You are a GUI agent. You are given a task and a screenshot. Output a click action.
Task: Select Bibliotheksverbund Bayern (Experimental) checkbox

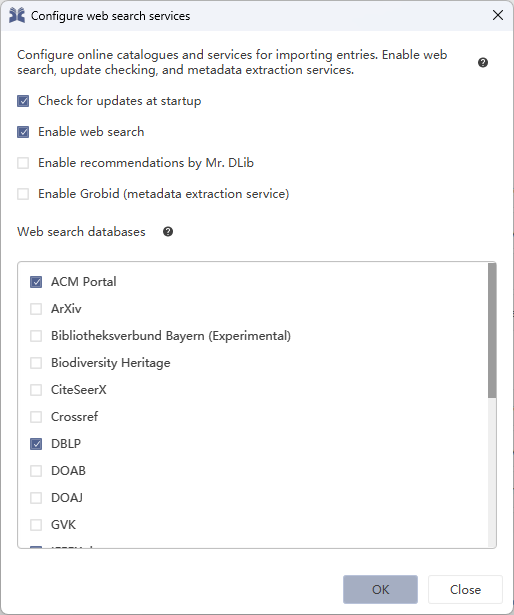click(36, 336)
